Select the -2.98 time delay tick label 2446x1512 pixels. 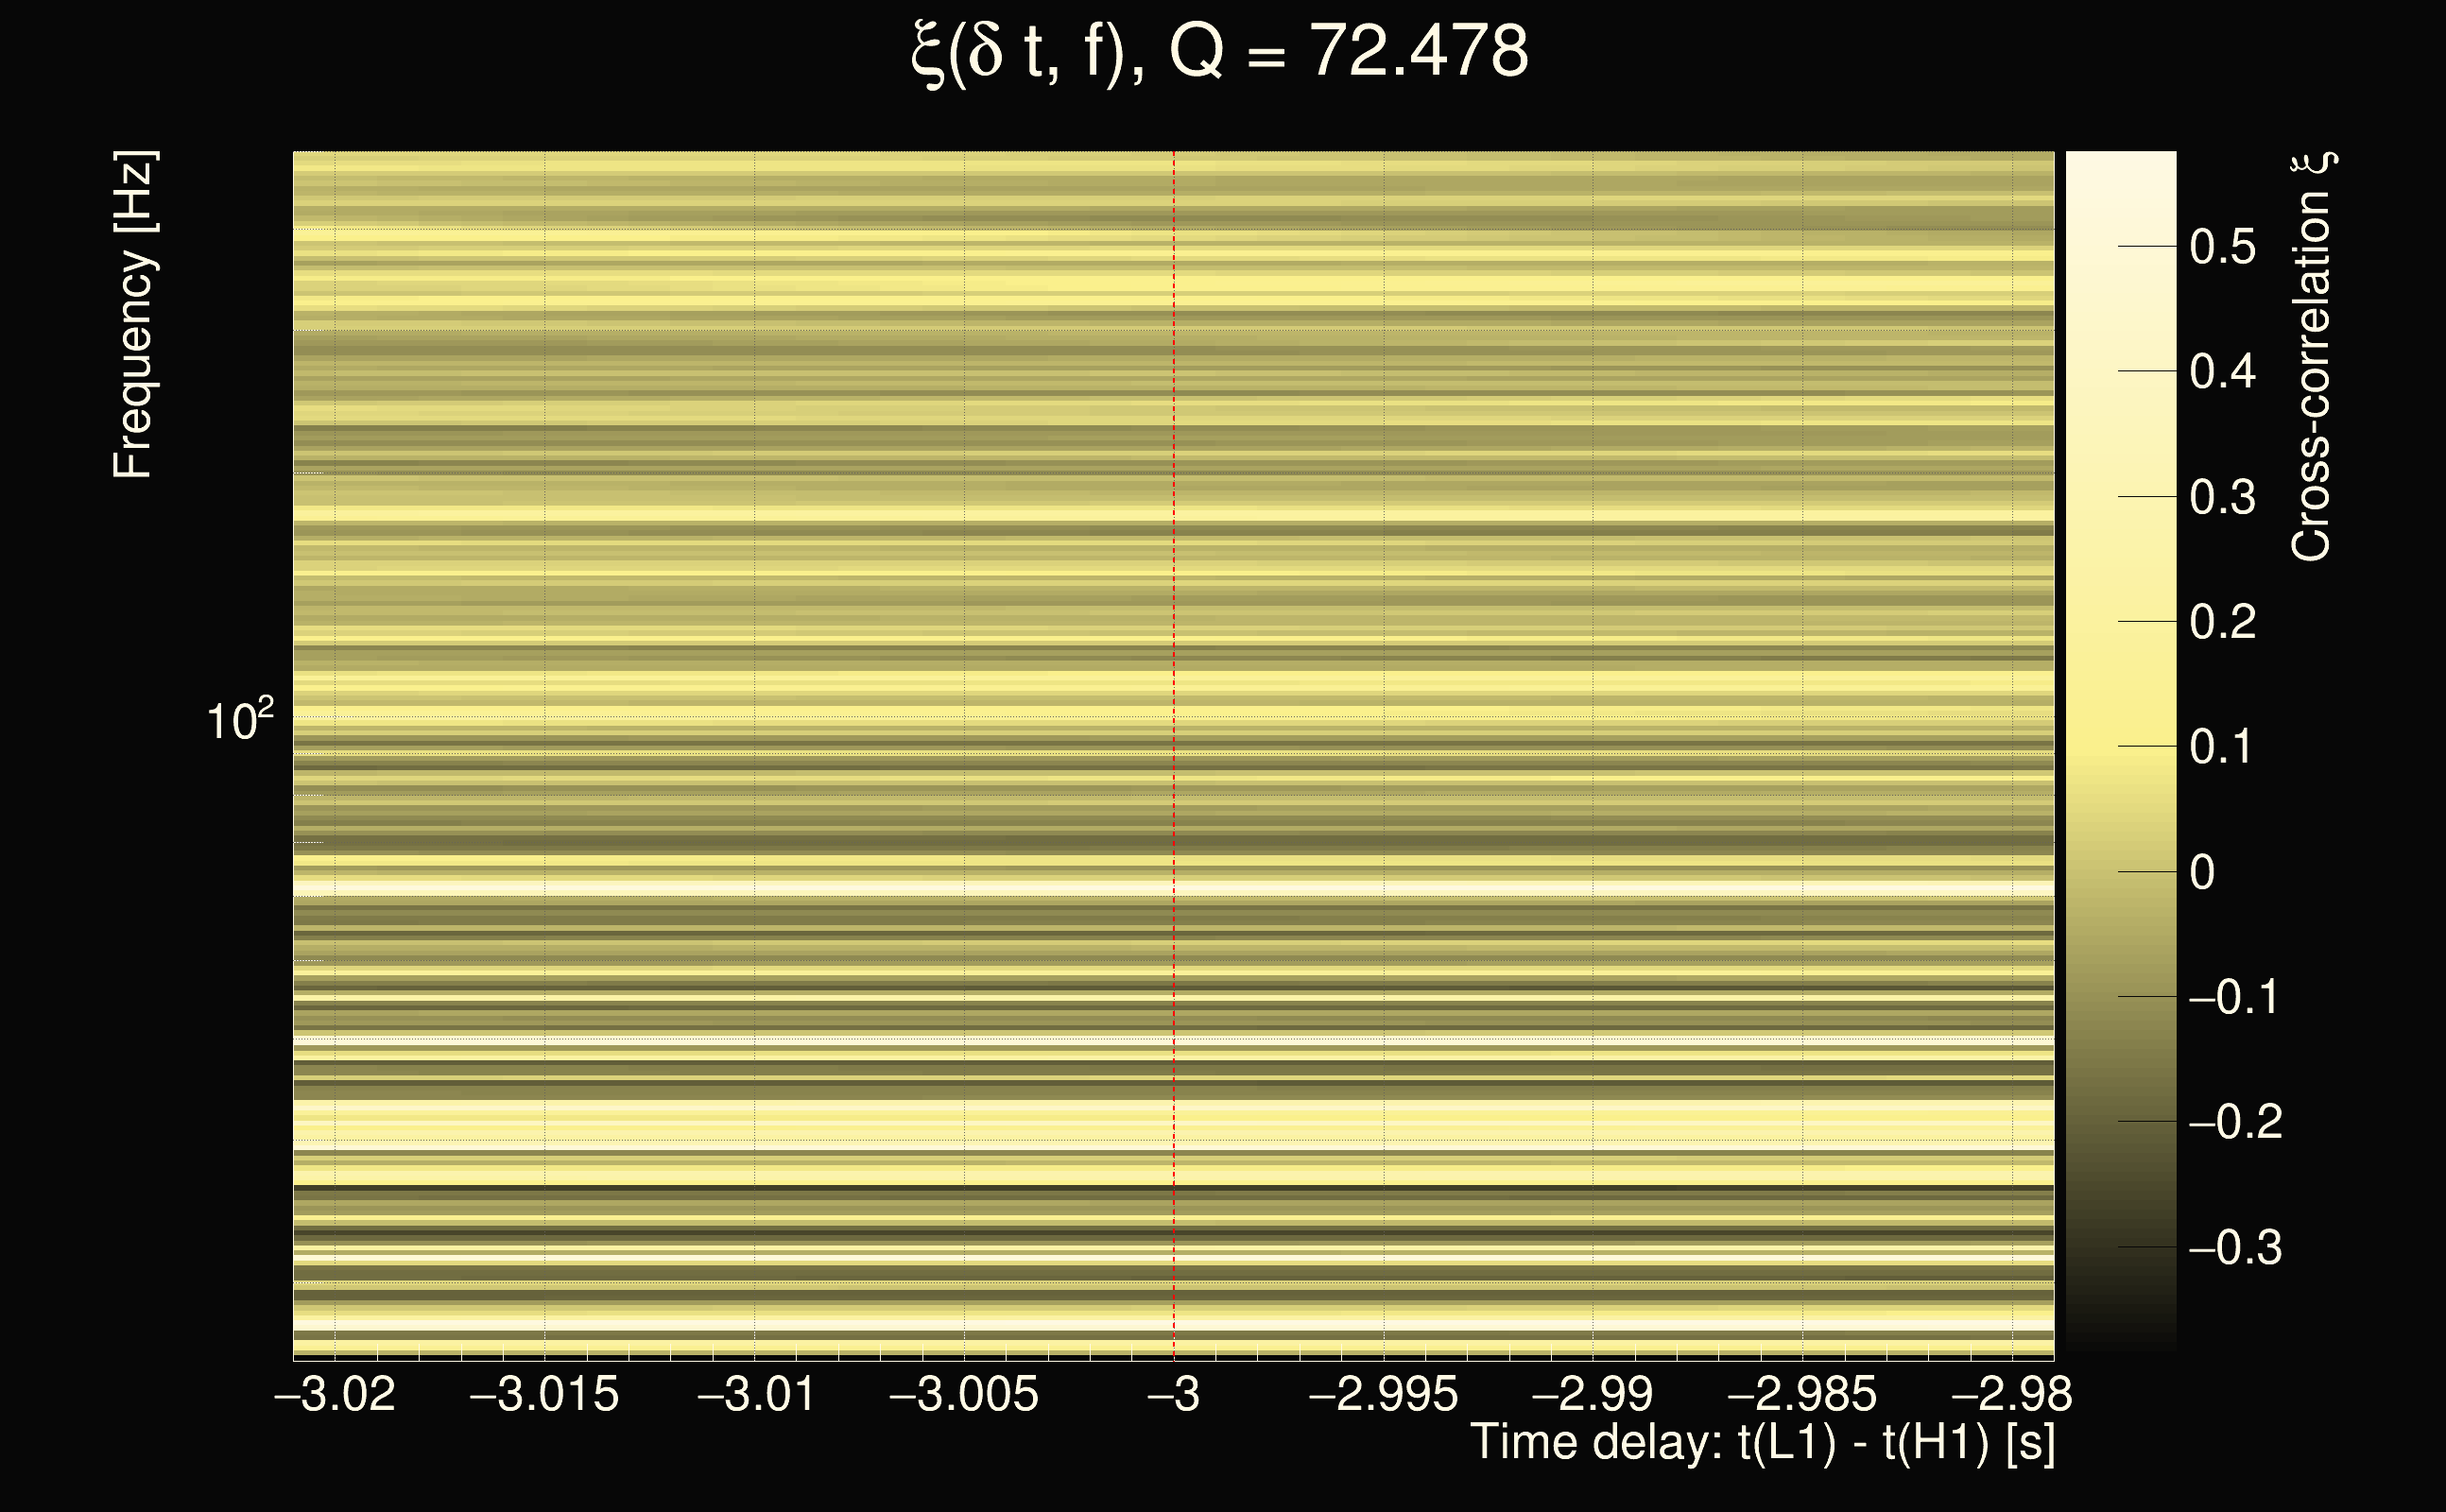click(2012, 1394)
